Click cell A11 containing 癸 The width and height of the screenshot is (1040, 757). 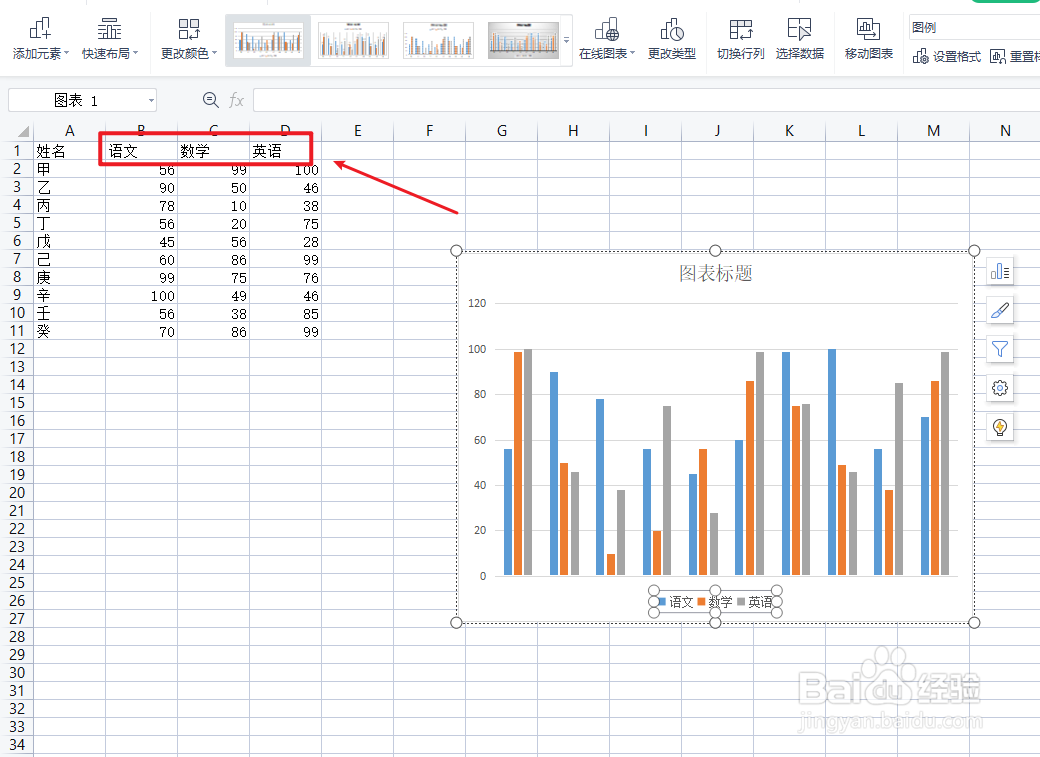(70, 331)
